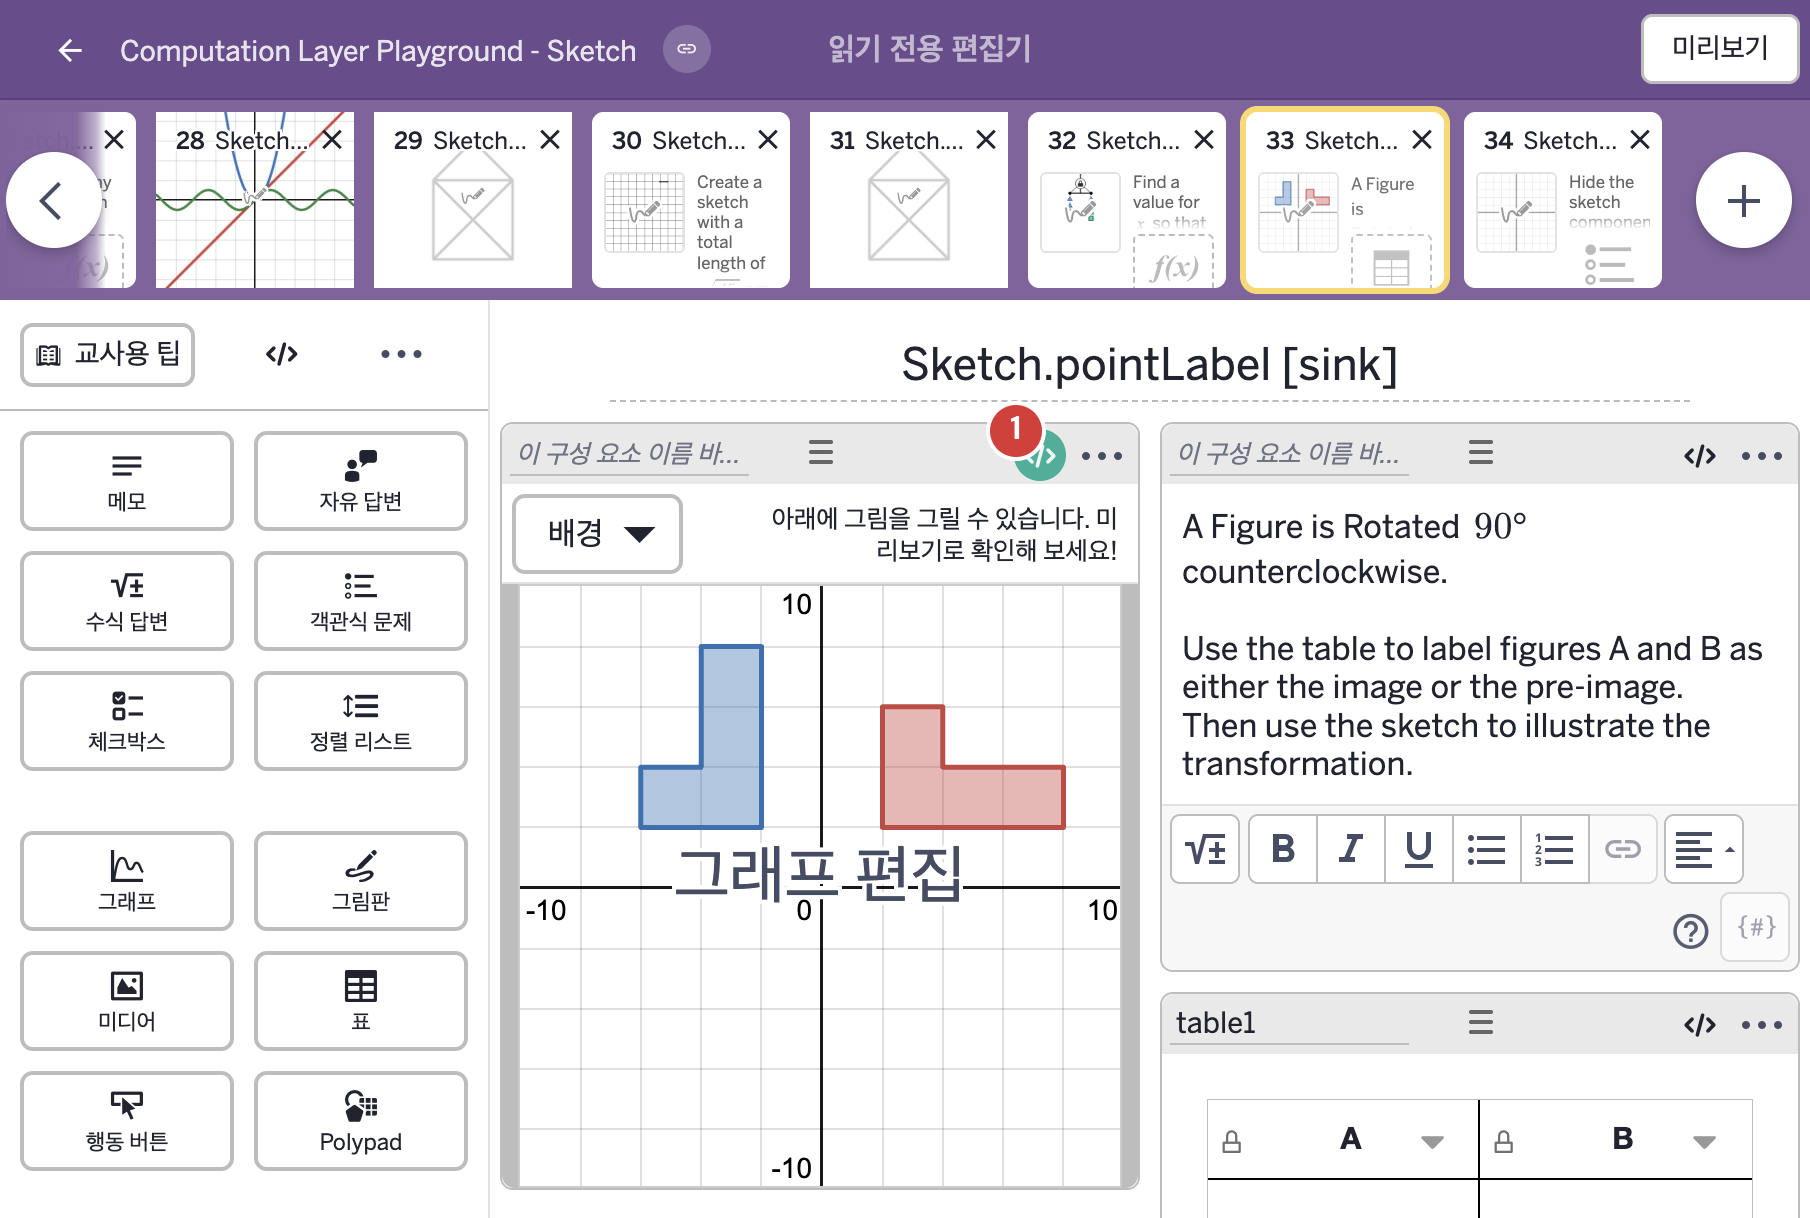Open sketch component more options menu
The height and width of the screenshot is (1218, 1810).
tap(1102, 456)
